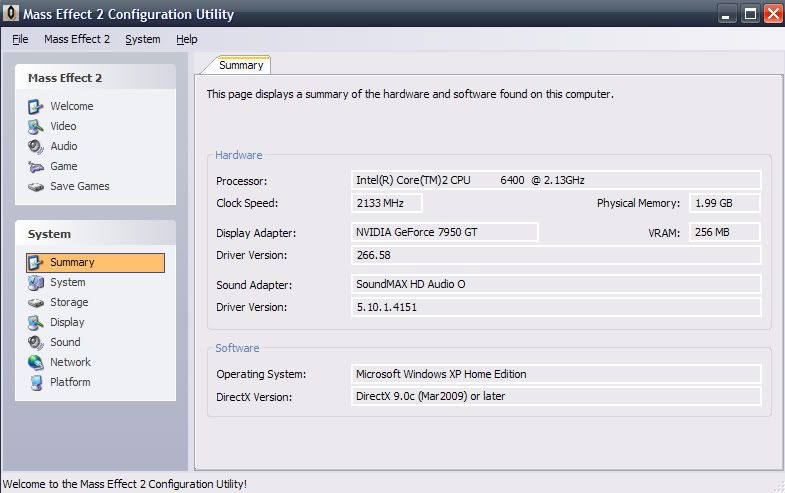
Task: Open the Video settings icon
Action: pyautogui.click(x=36, y=126)
